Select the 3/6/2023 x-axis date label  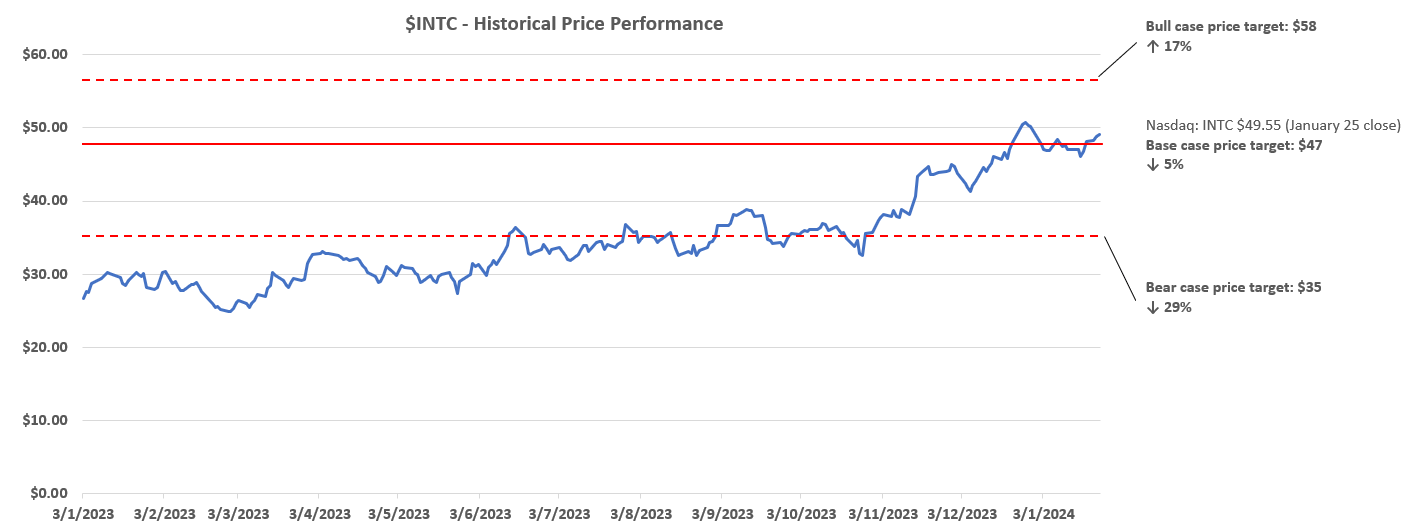[x=478, y=514]
